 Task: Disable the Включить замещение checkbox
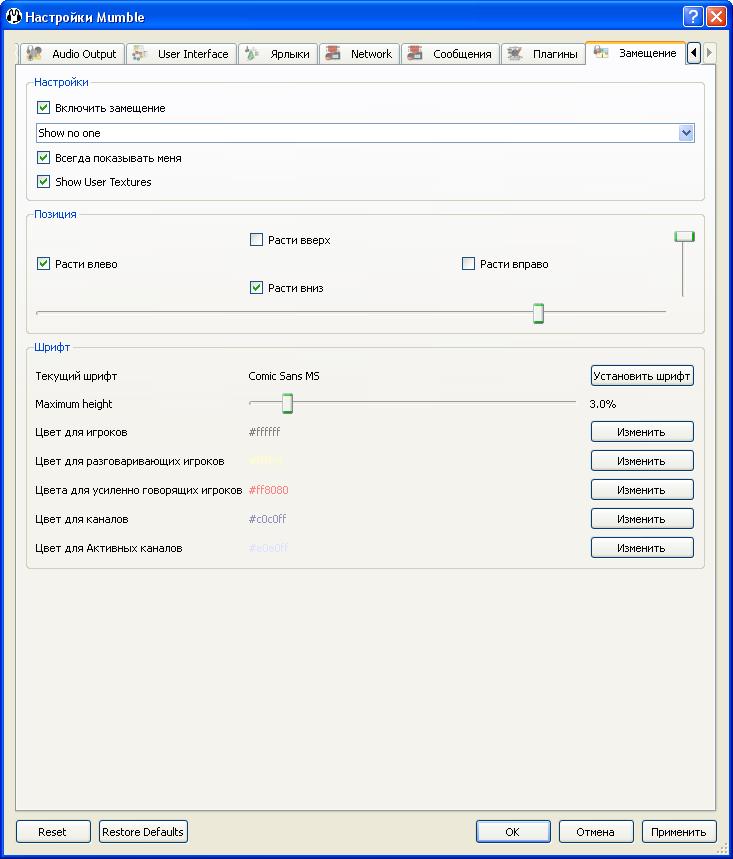[x=43, y=108]
